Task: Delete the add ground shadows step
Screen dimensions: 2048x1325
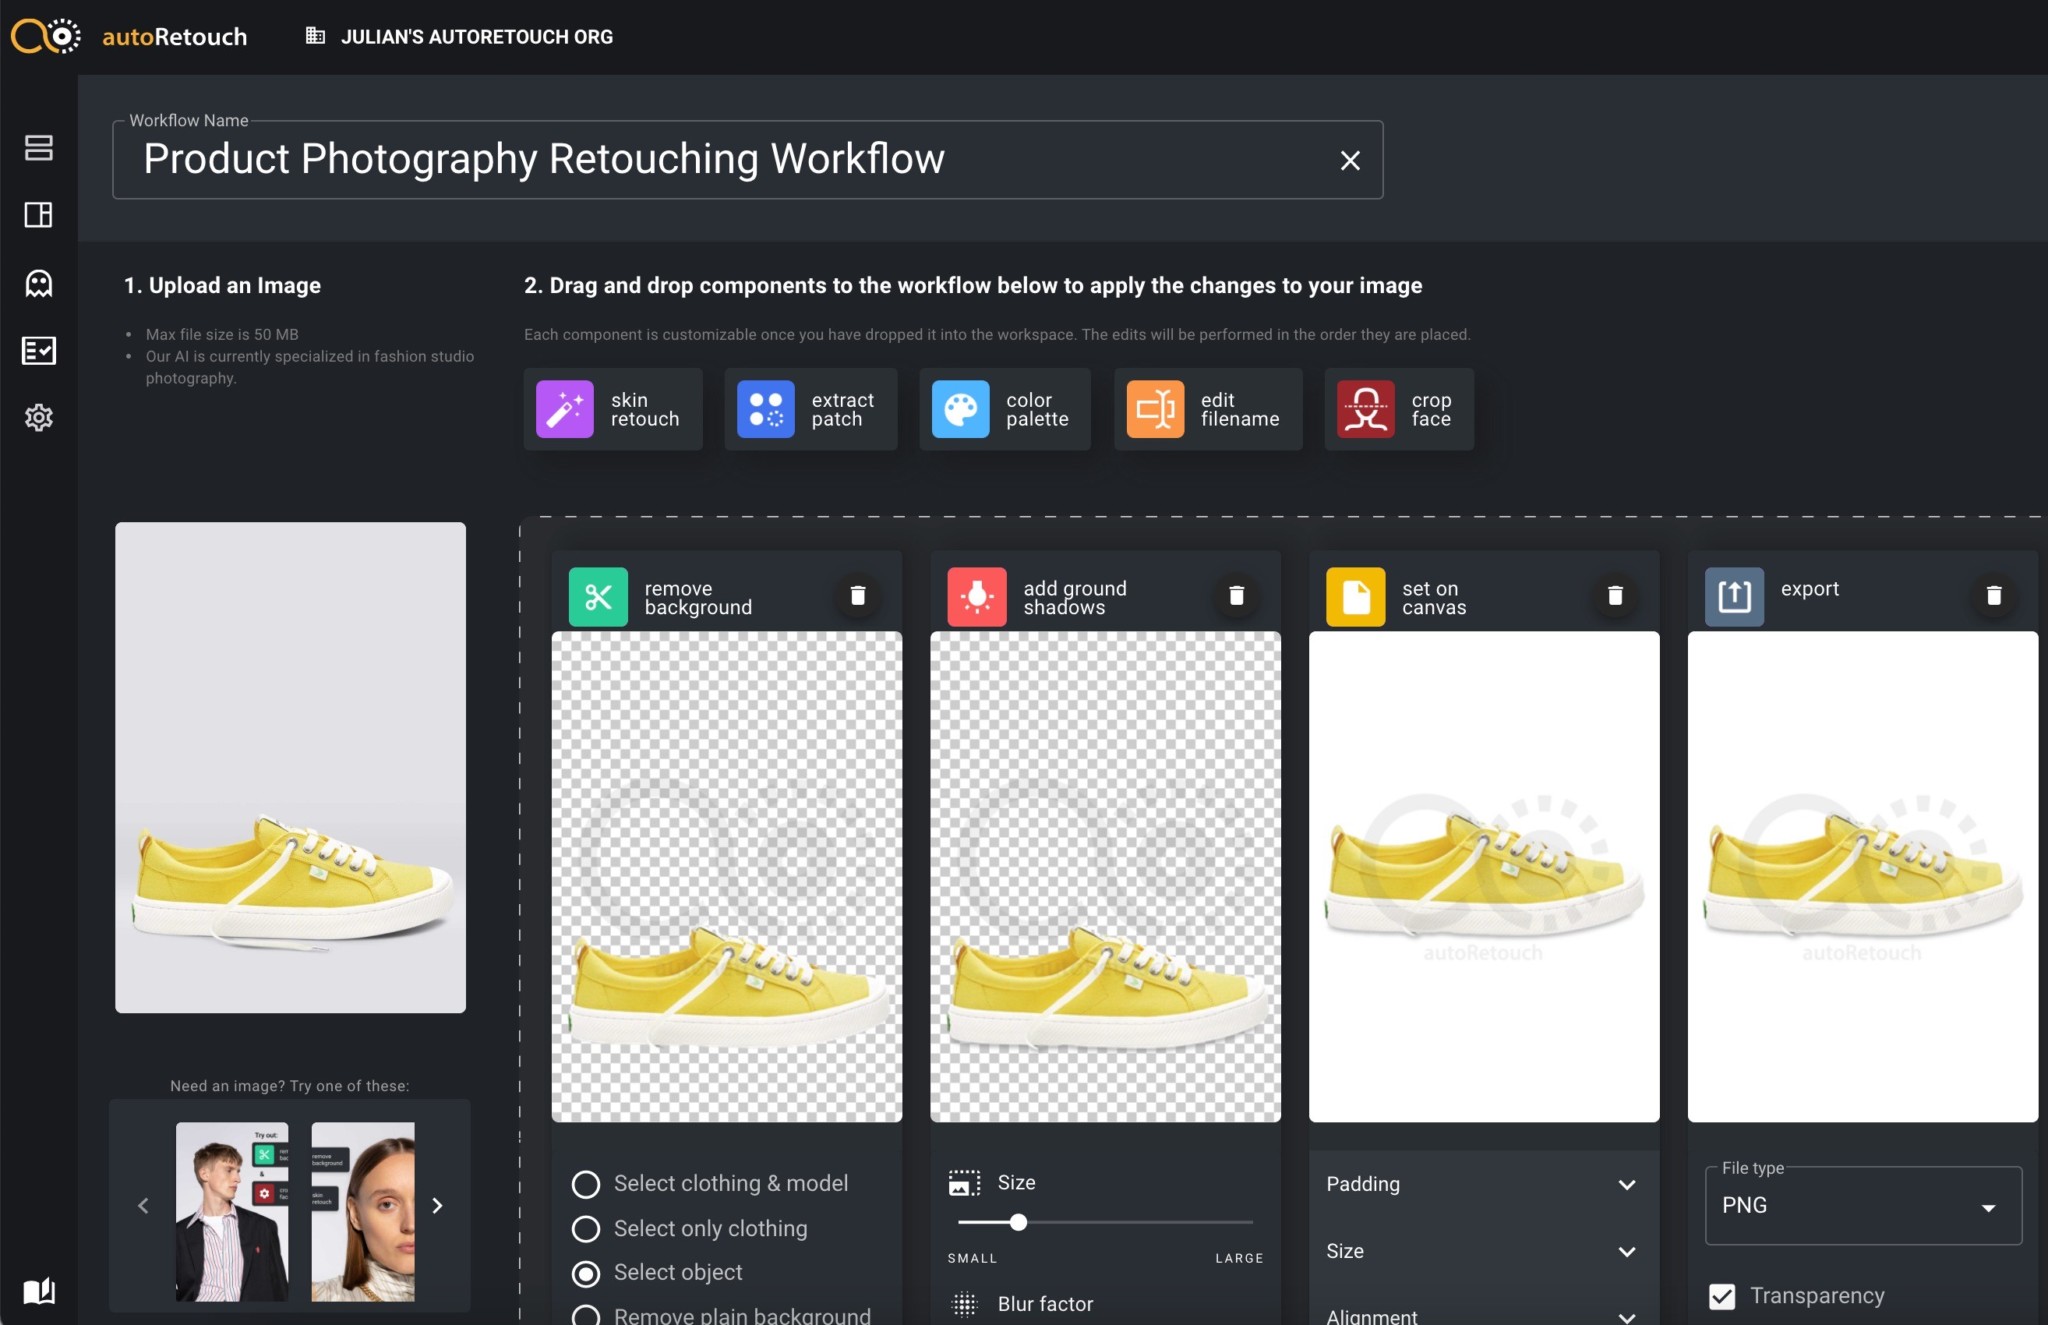Action: click(x=1237, y=596)
